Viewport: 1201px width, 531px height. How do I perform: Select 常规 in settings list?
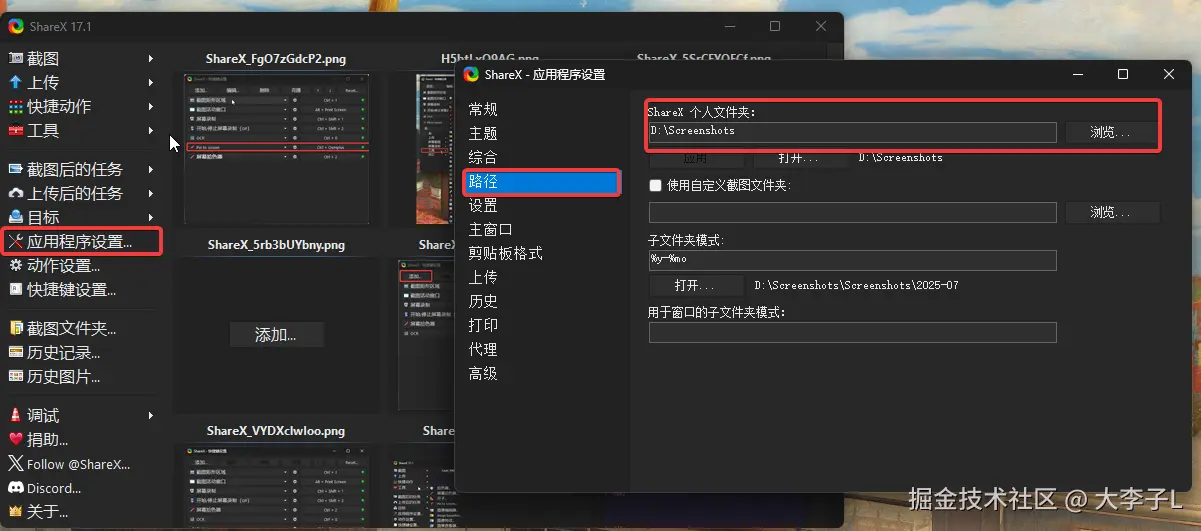483,109
